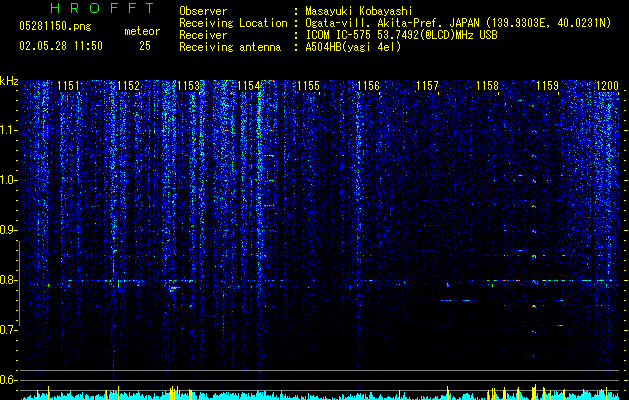Viewport: 629px width, 400px height.
Task: Select the meteor count value 25
Action: point(145,46)
